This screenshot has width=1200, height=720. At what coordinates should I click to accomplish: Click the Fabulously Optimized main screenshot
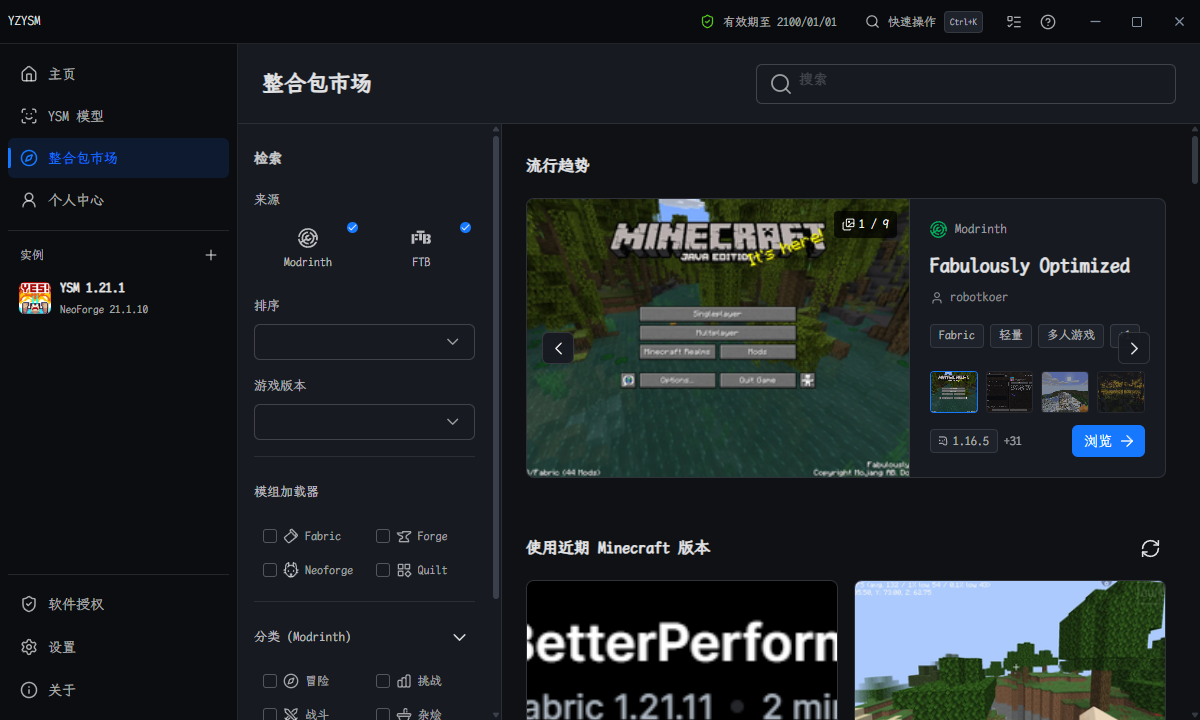(x=718, y=338)
